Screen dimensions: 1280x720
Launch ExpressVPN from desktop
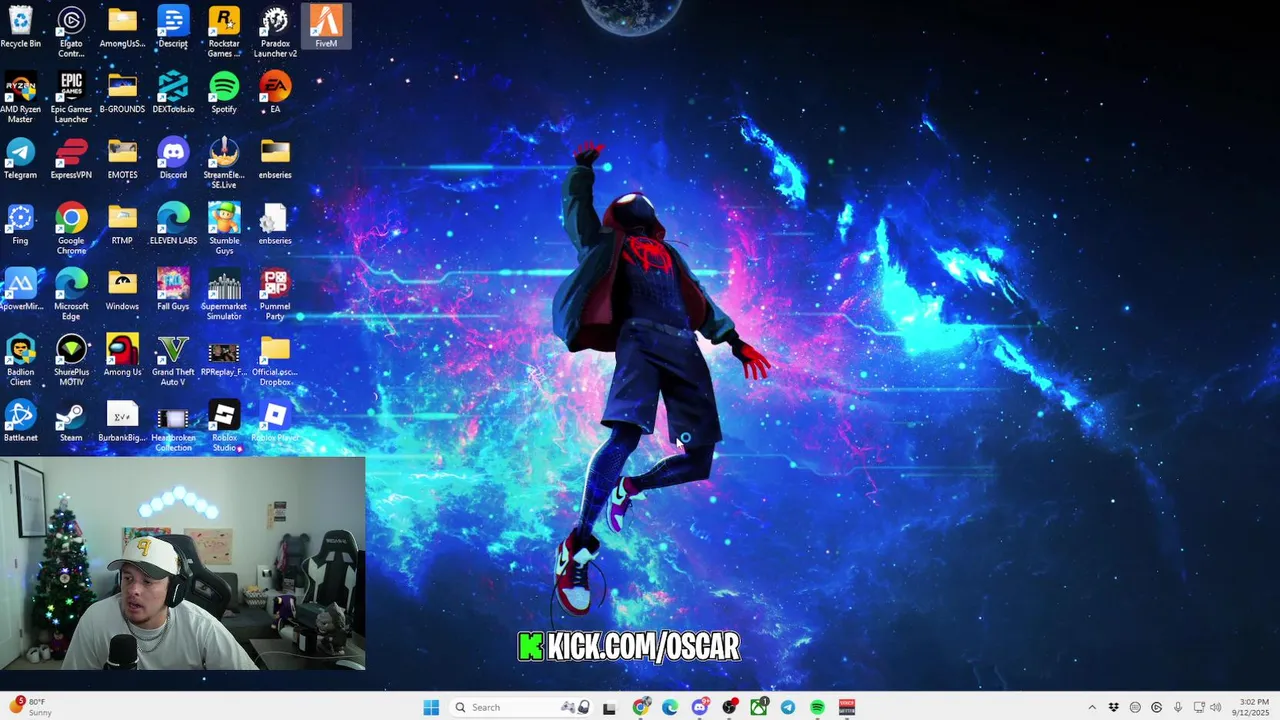(x=71, y=158)
